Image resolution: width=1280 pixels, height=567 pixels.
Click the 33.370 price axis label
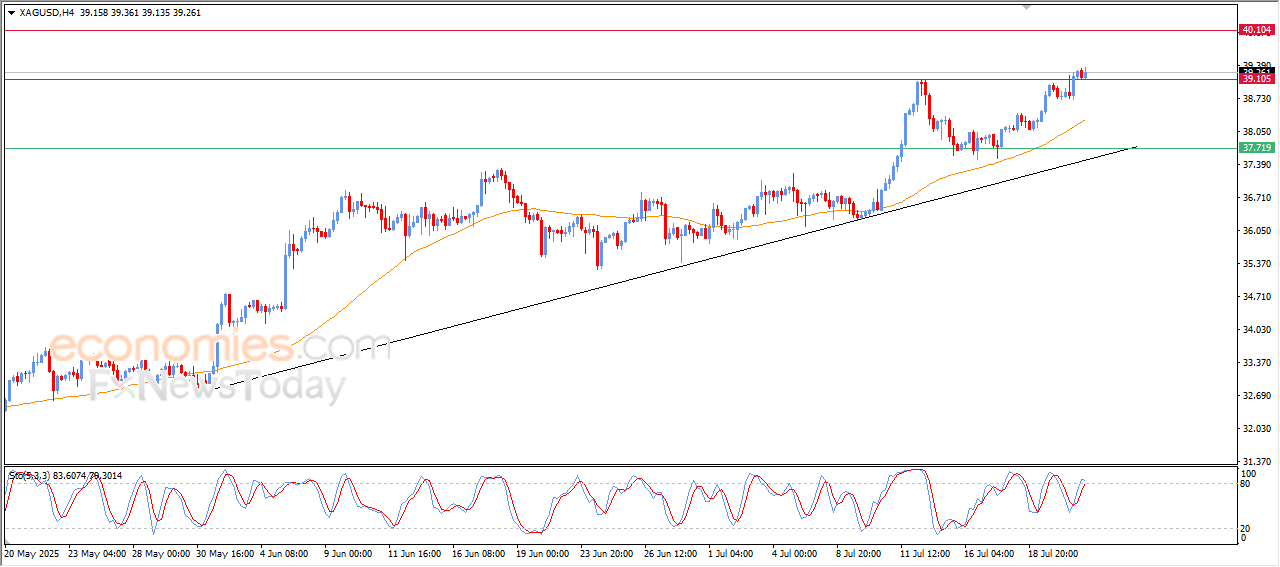coord(1255,362)
